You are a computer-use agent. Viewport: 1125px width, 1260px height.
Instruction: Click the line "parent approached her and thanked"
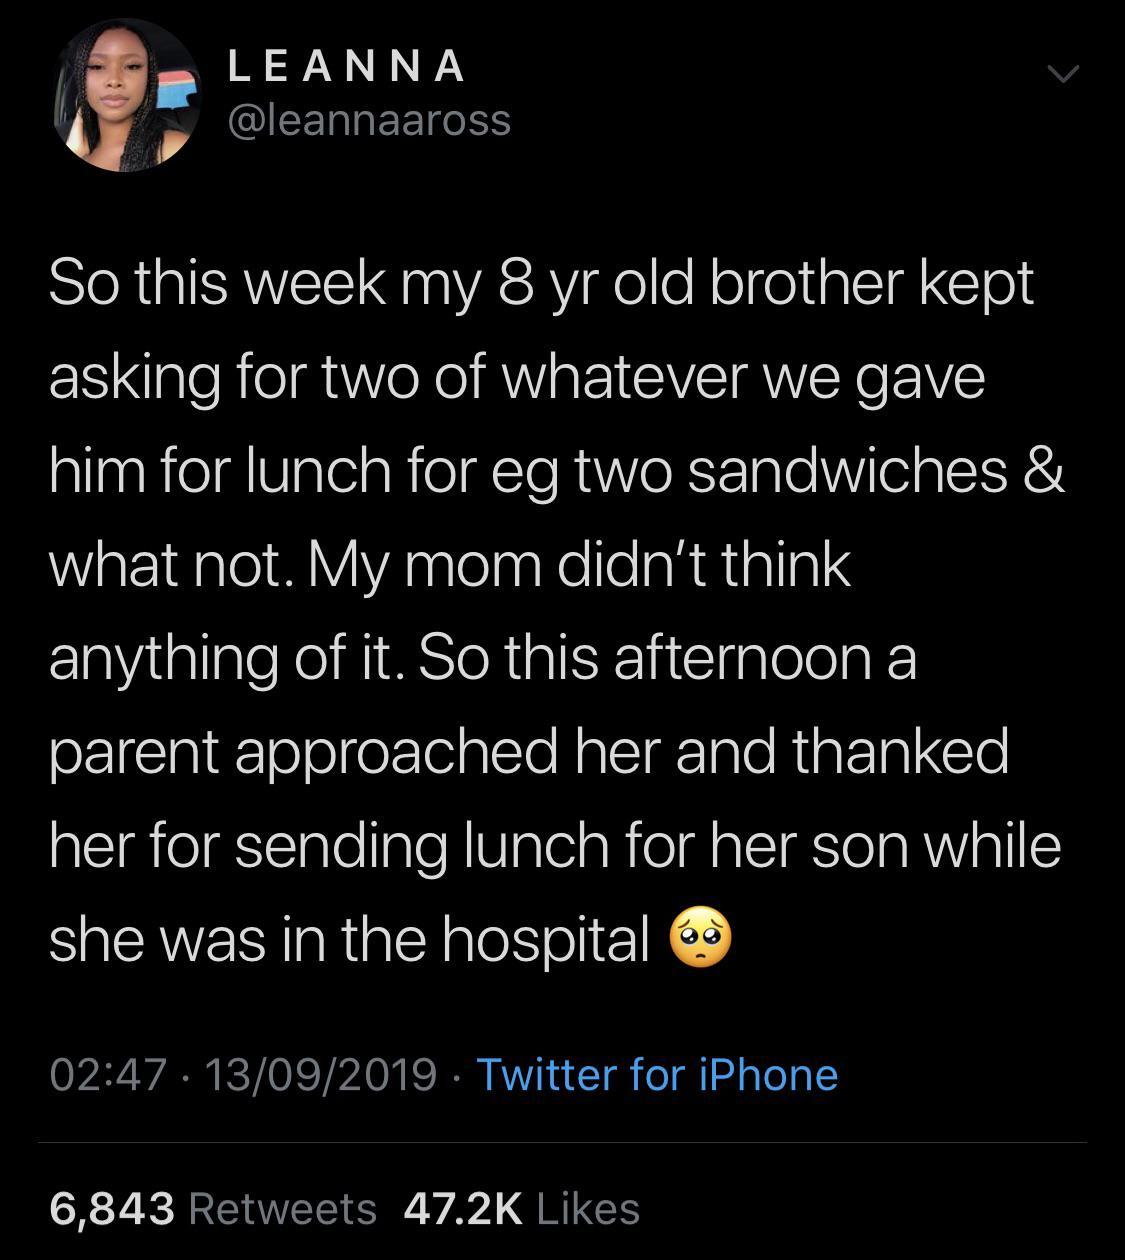(528, 752)
